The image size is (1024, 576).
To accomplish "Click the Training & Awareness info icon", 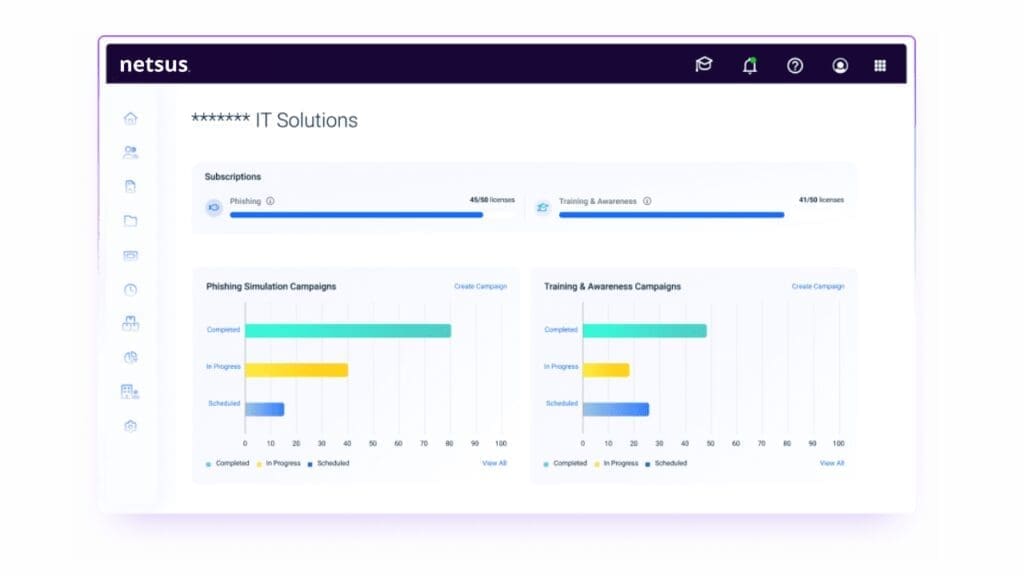I will pos(647,201).
